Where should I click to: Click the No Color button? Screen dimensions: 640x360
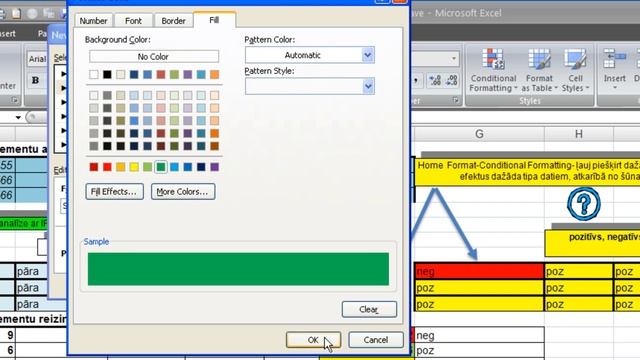(x=154, y=56)
